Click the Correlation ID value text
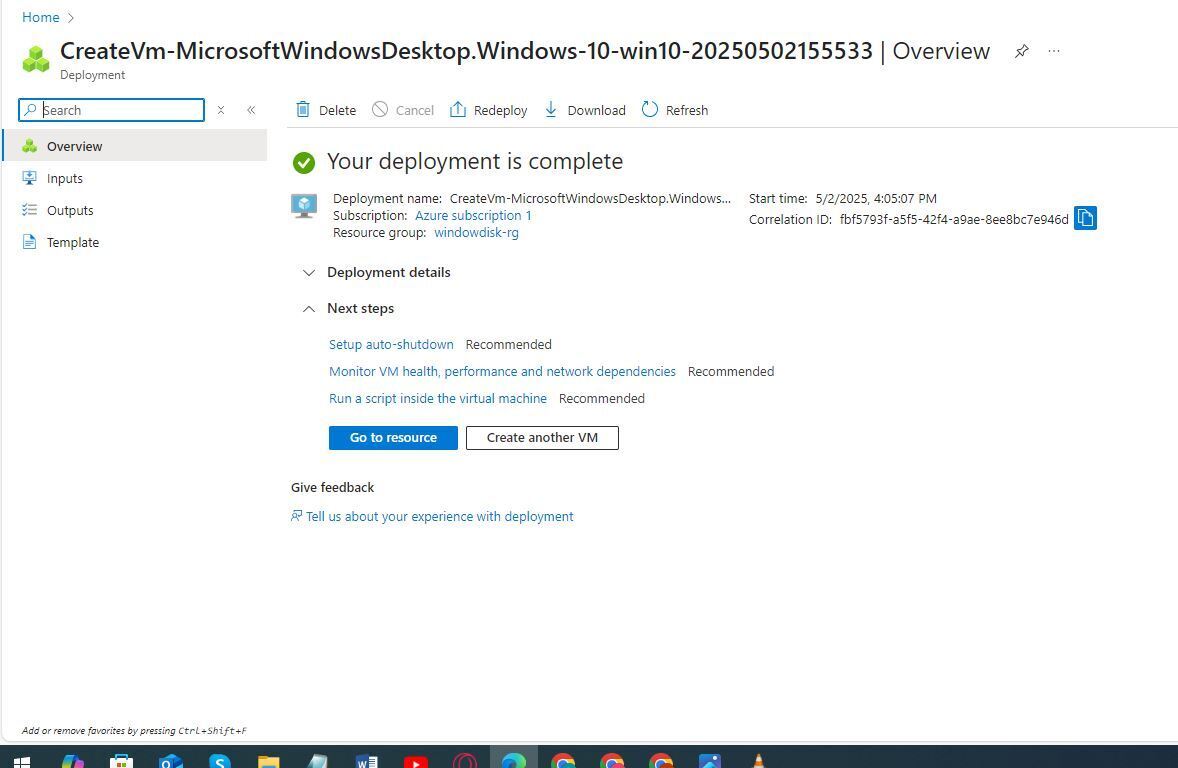The width and height of the screenshot is (1178, 768). click(x=954, y=219)
